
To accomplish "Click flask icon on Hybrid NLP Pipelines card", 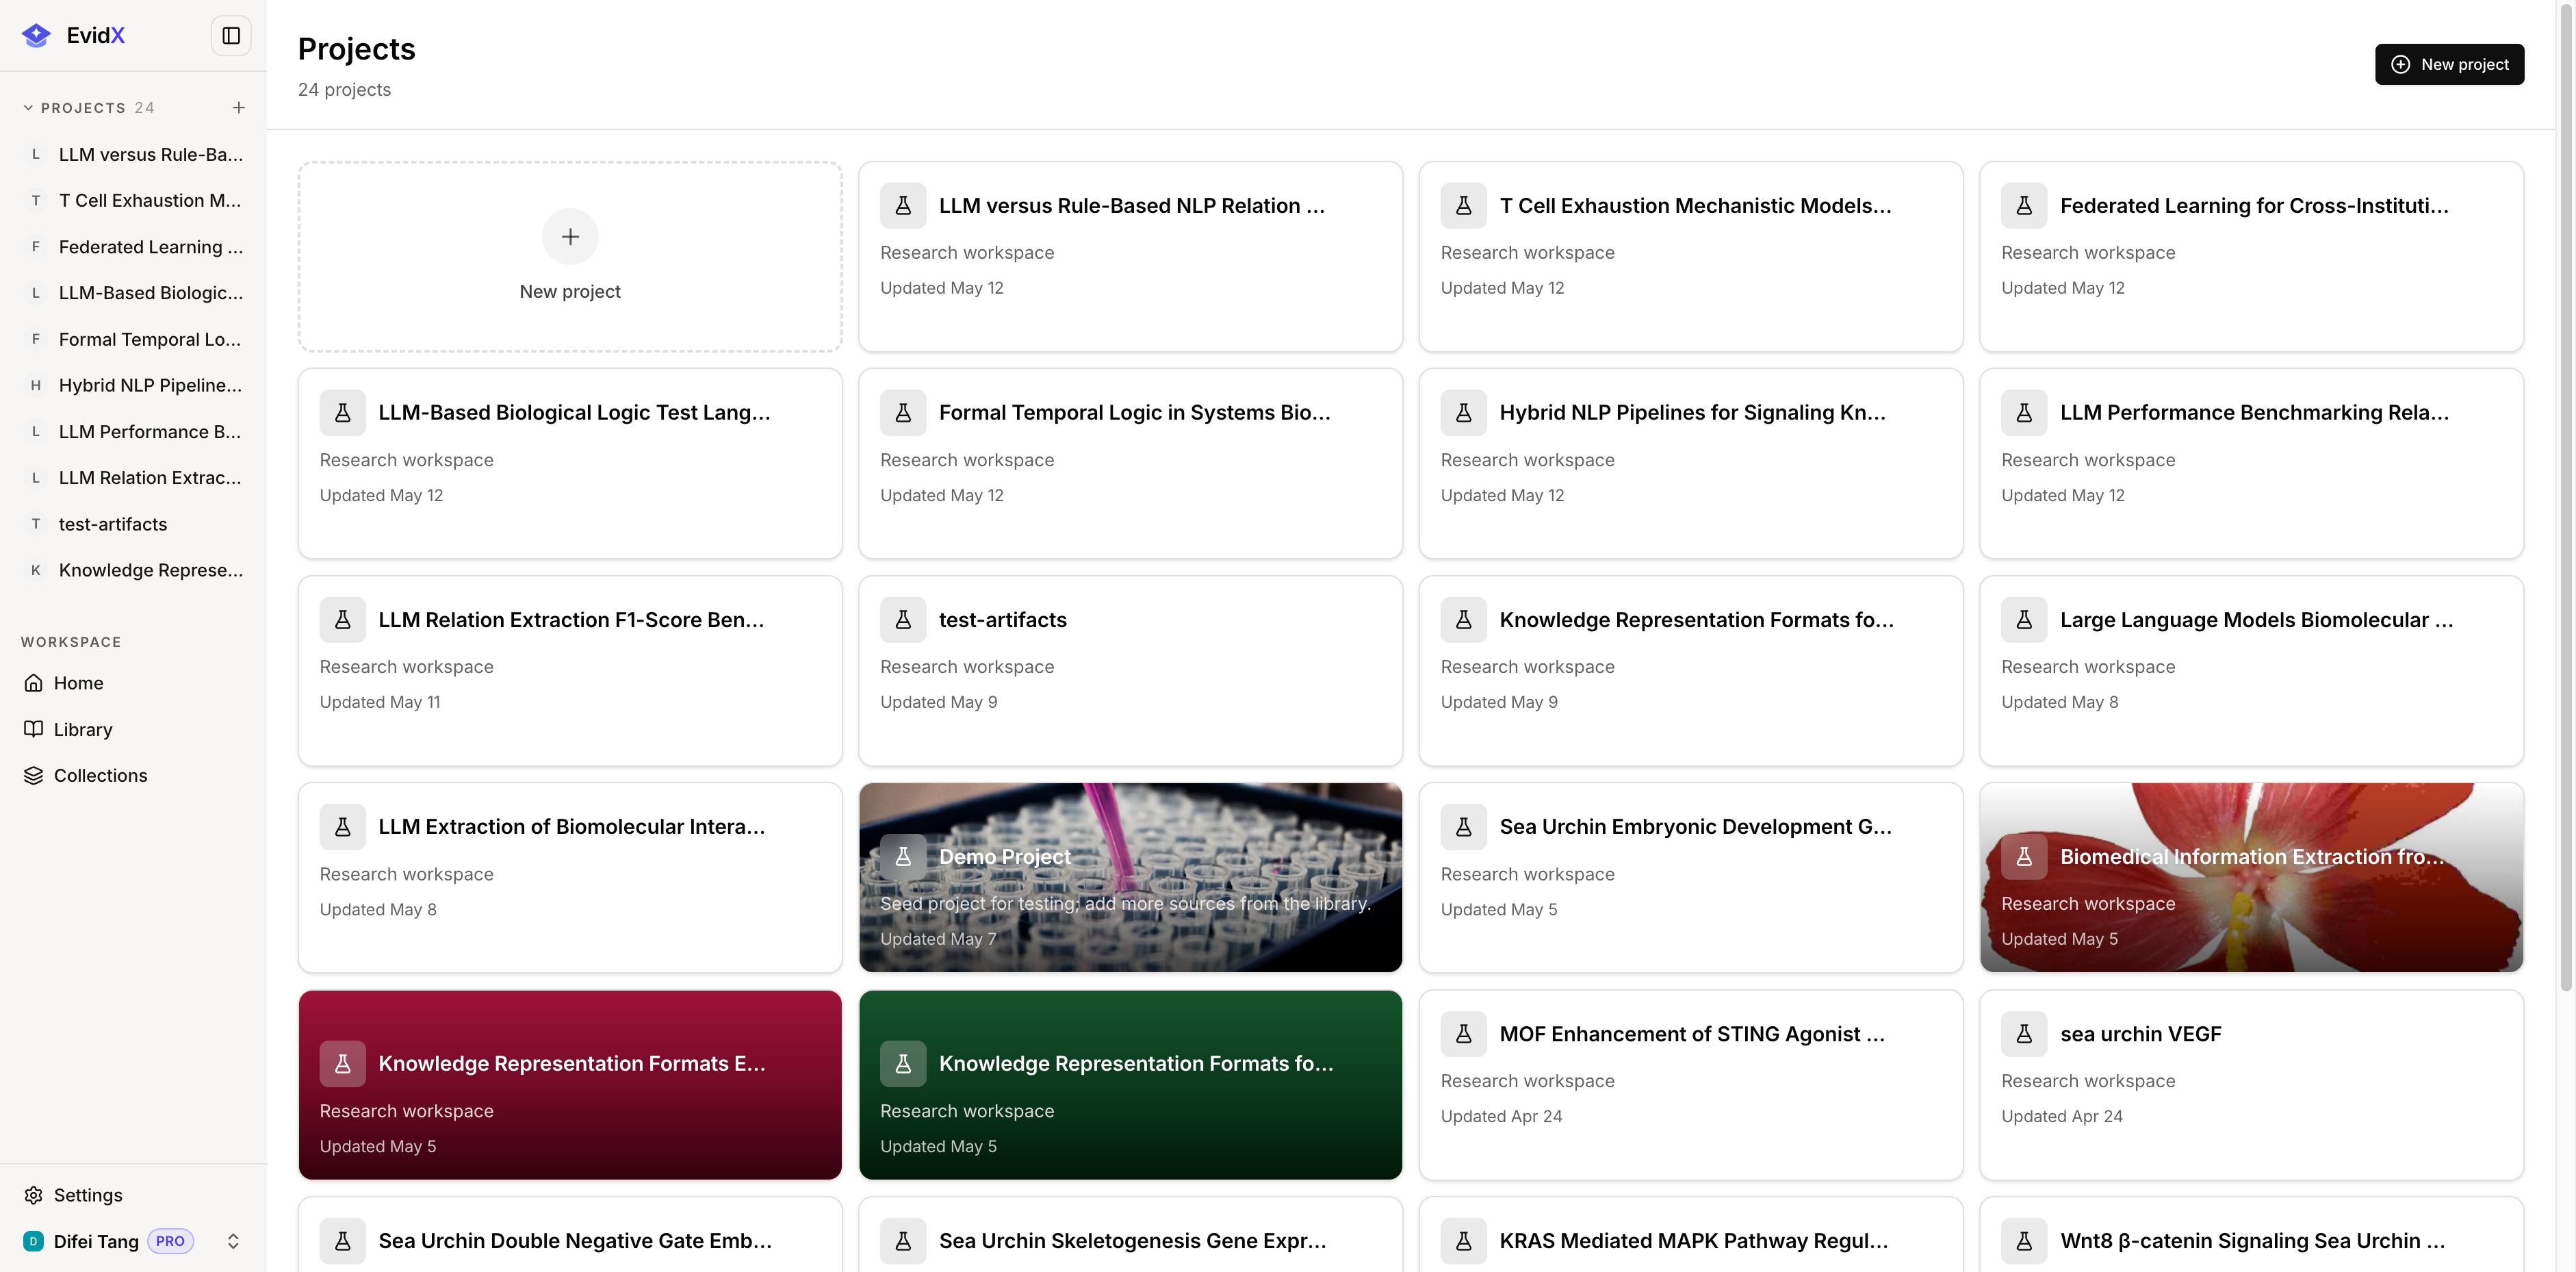I will coord(1463,413).
